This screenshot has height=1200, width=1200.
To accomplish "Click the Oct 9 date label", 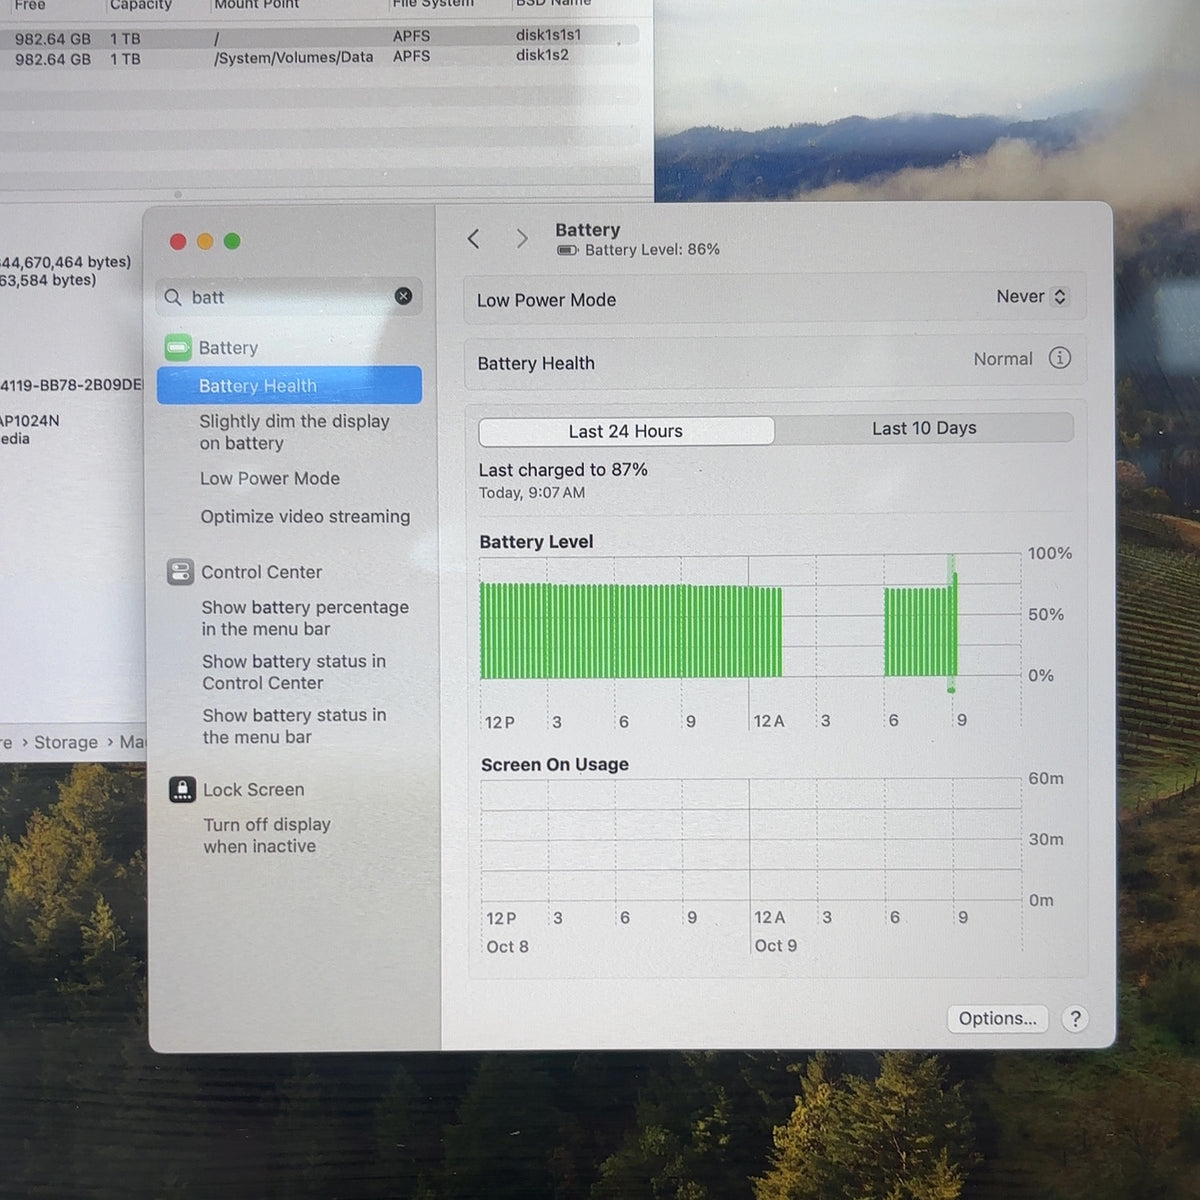I will pyautogui.click(x=776, y=945).
